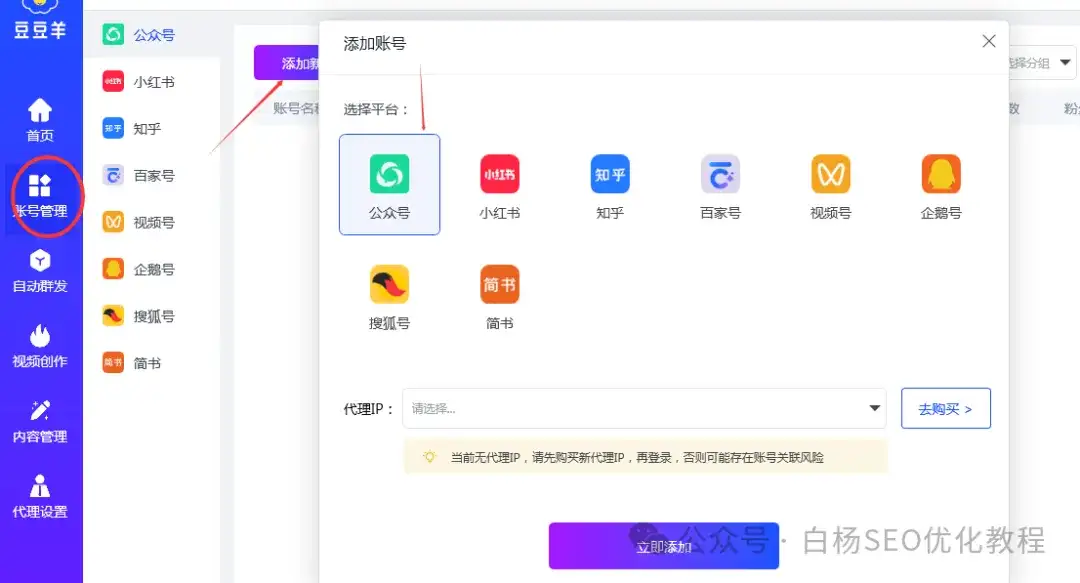This screenshot has height=583, width=1080.
Task: Go to 首页 home in left sidebar
Action: click(40, 121)
